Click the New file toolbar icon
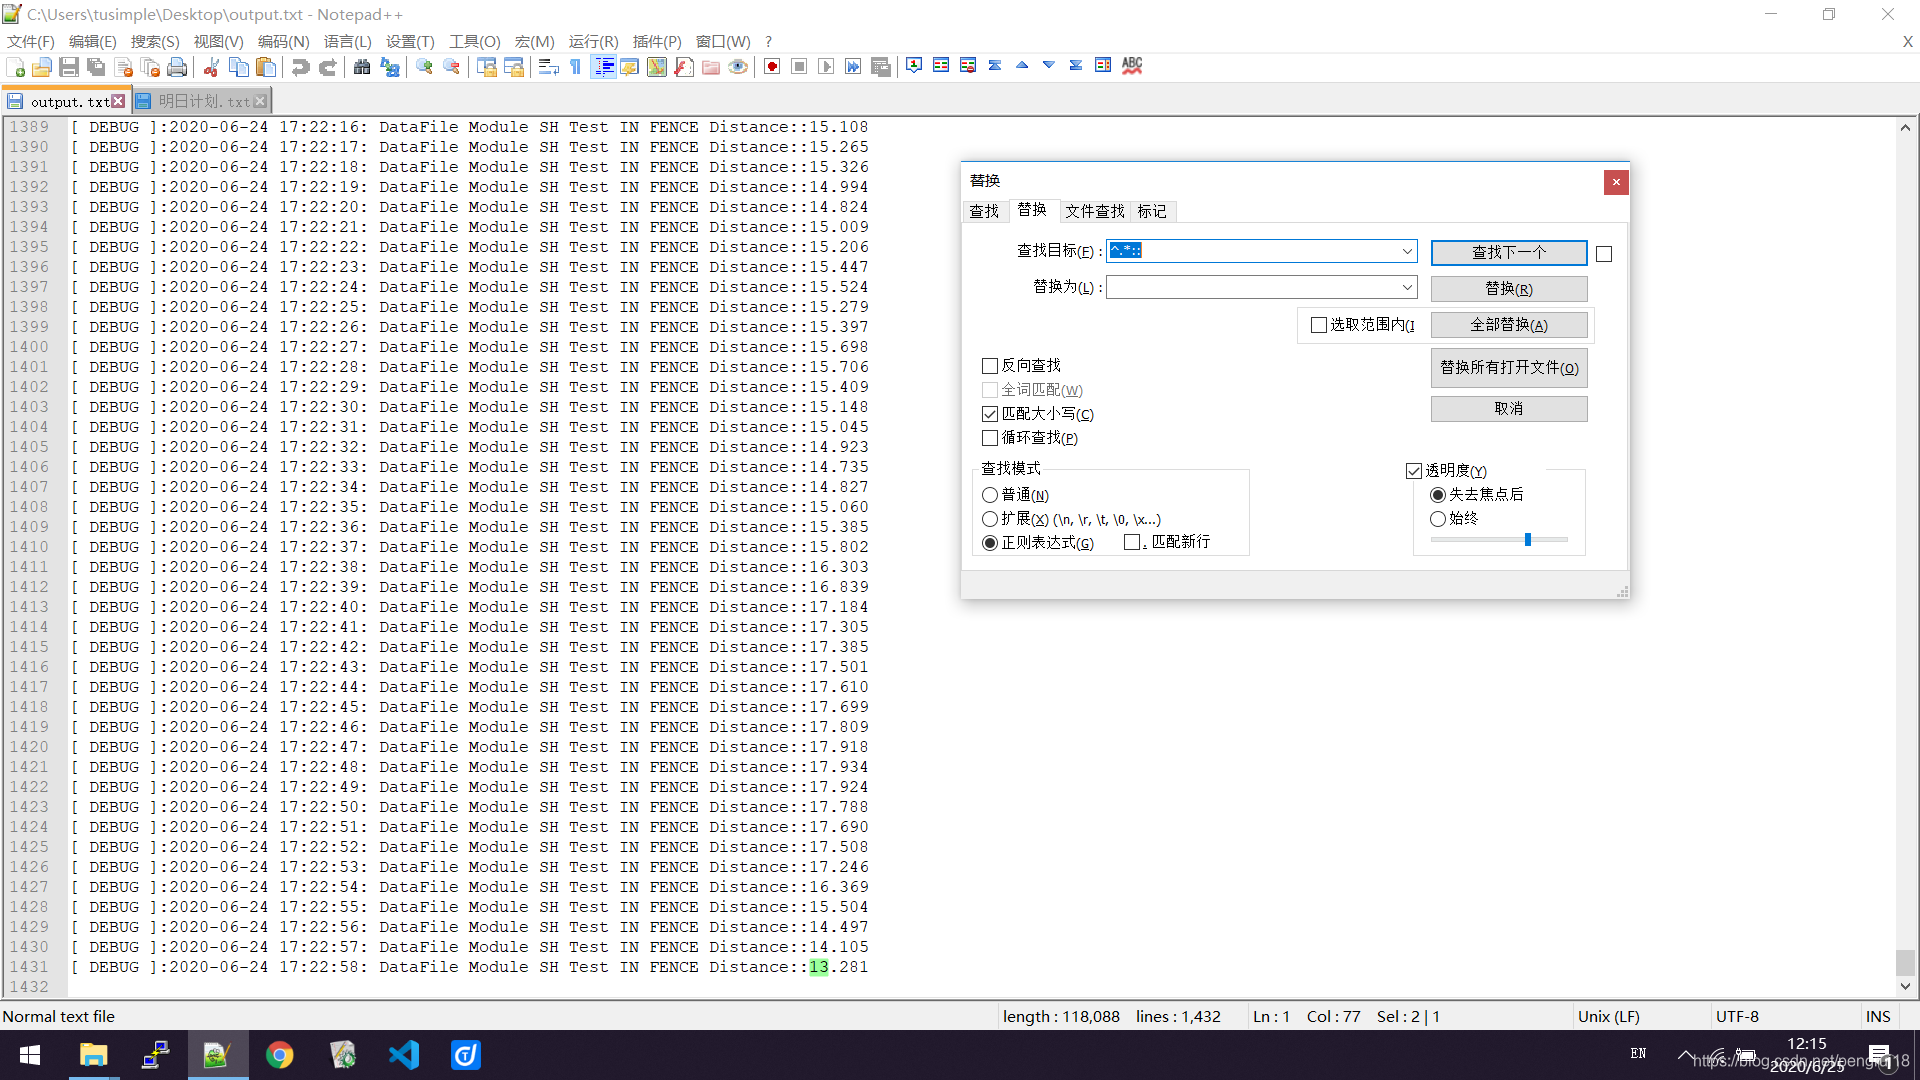The image size is (1920, 1080). point(16,67)
